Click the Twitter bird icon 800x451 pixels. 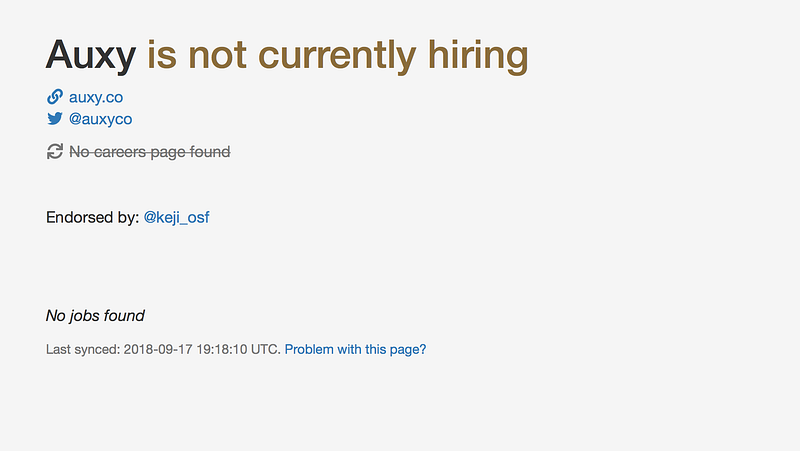(55, 118)
